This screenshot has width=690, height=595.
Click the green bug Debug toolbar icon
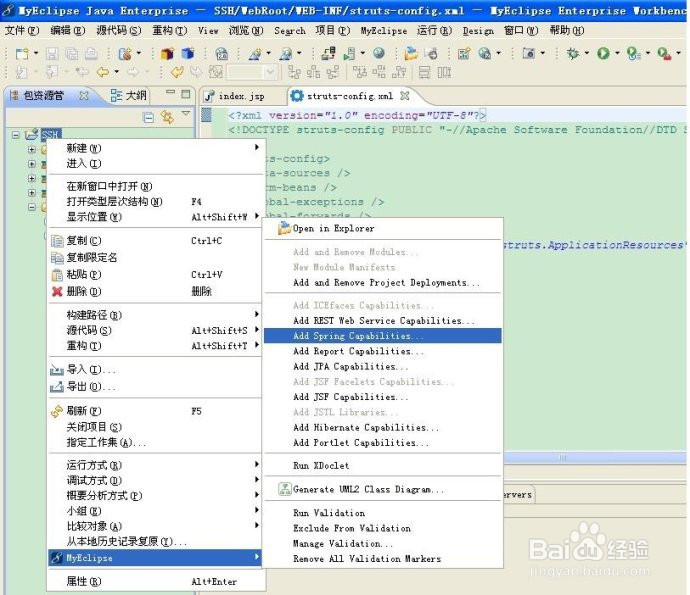tap(573, 54)
